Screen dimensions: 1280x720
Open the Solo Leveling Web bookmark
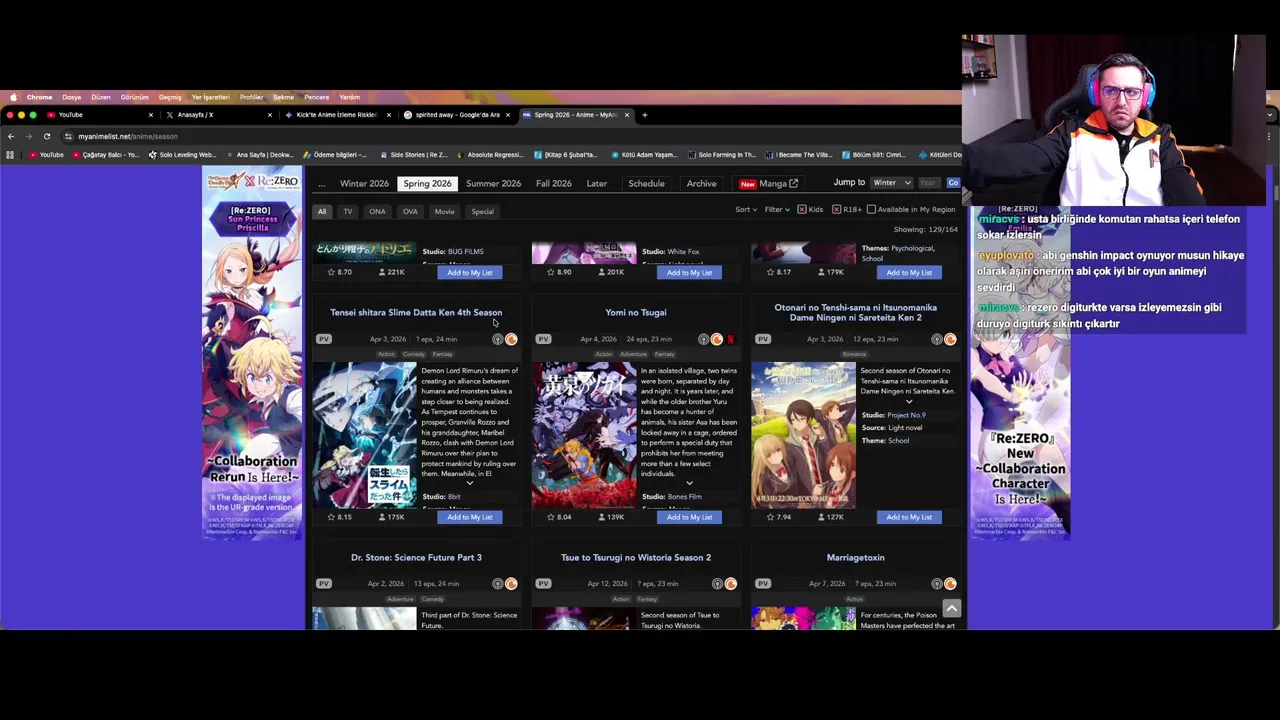(x=182, y=155)
